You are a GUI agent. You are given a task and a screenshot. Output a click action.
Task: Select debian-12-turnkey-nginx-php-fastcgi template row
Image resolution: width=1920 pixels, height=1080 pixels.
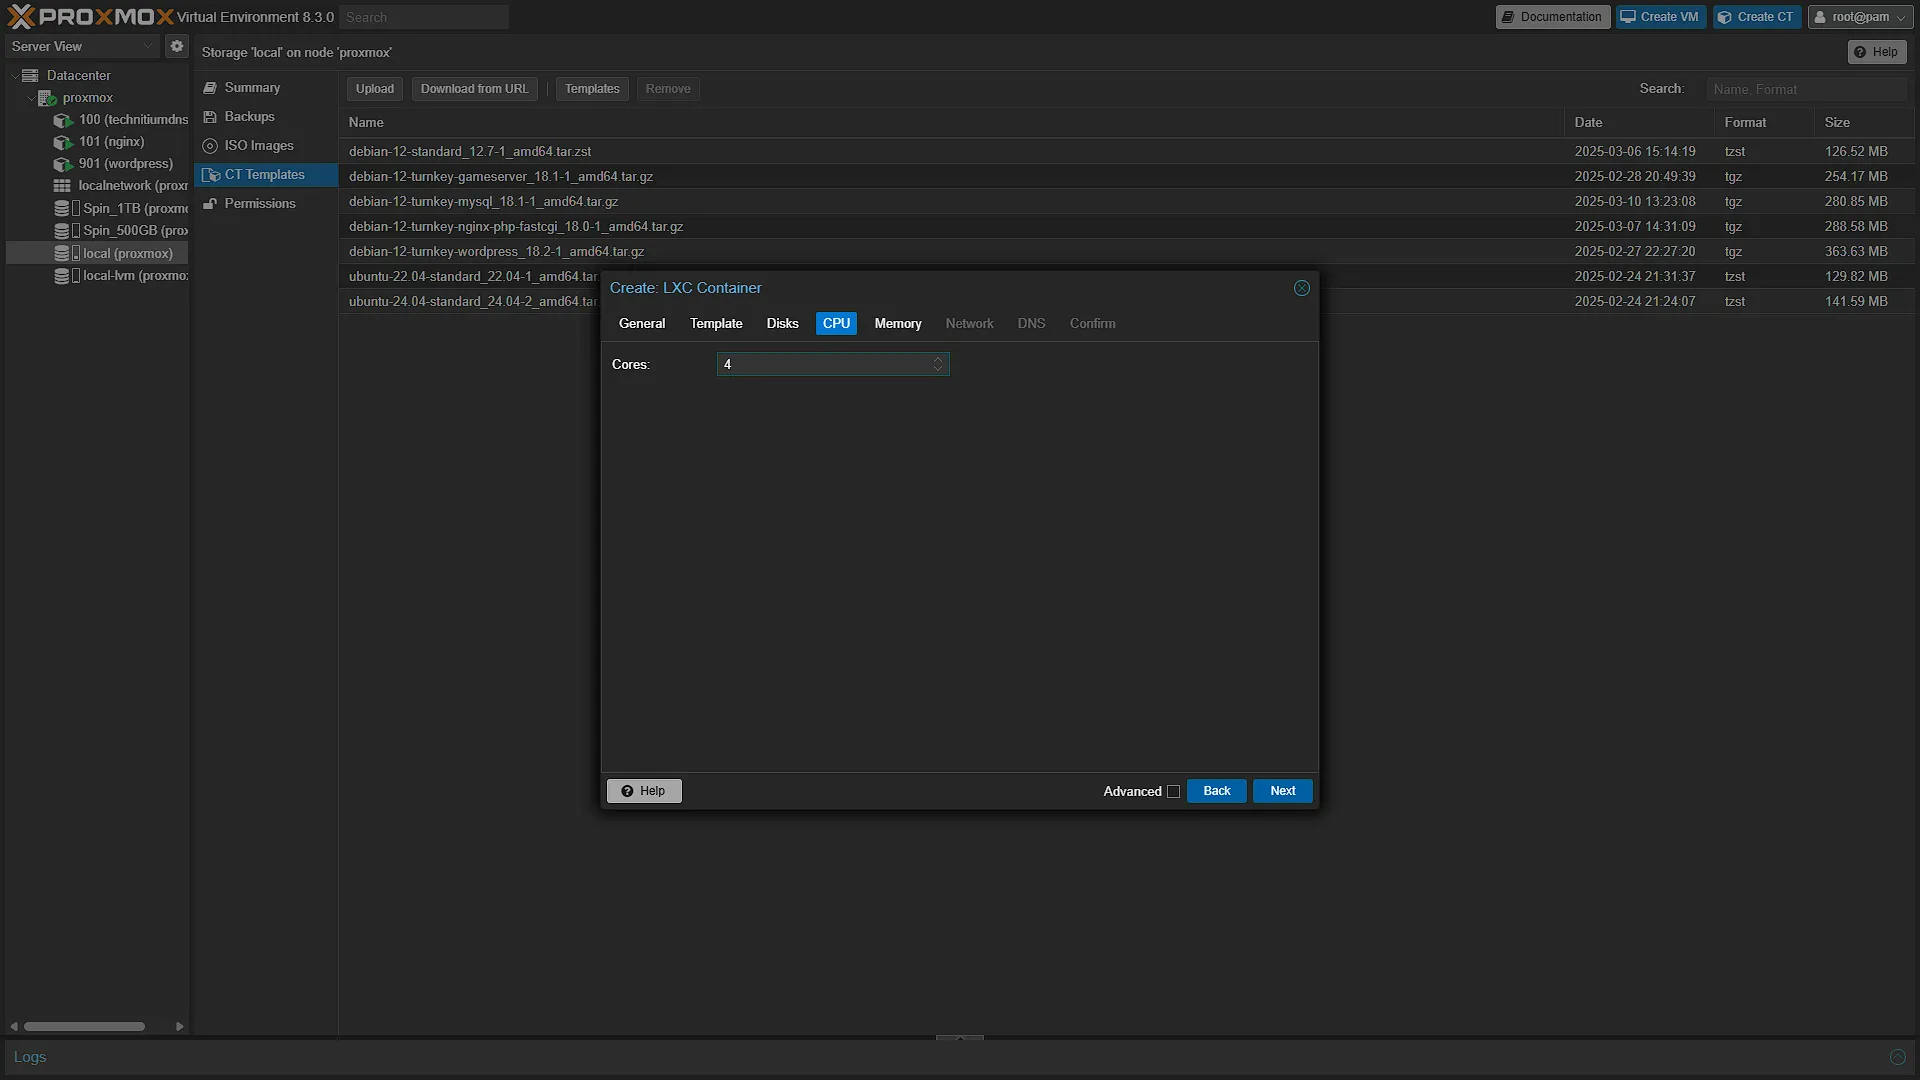pos(1126,227)
